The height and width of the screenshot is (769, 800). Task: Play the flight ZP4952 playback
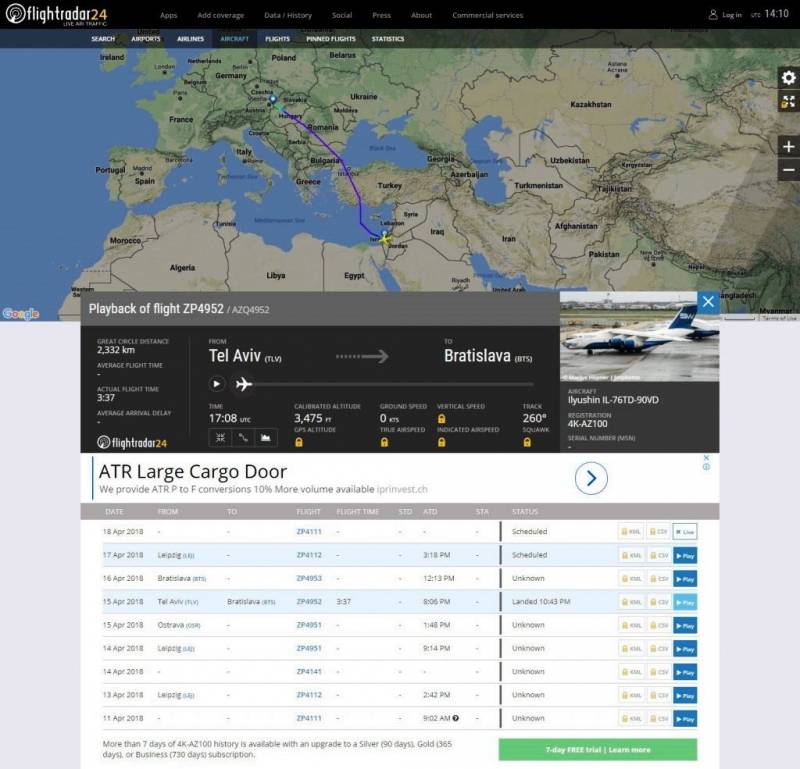[x=216, y=384]
